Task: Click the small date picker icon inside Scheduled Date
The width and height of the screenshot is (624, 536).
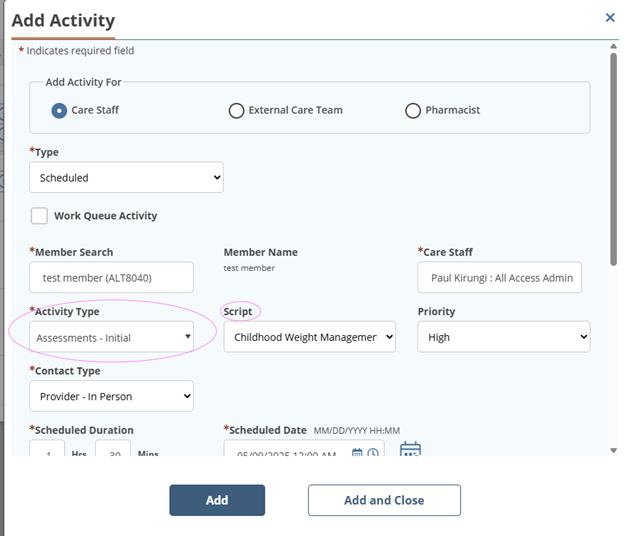Action: click(358, 453)
